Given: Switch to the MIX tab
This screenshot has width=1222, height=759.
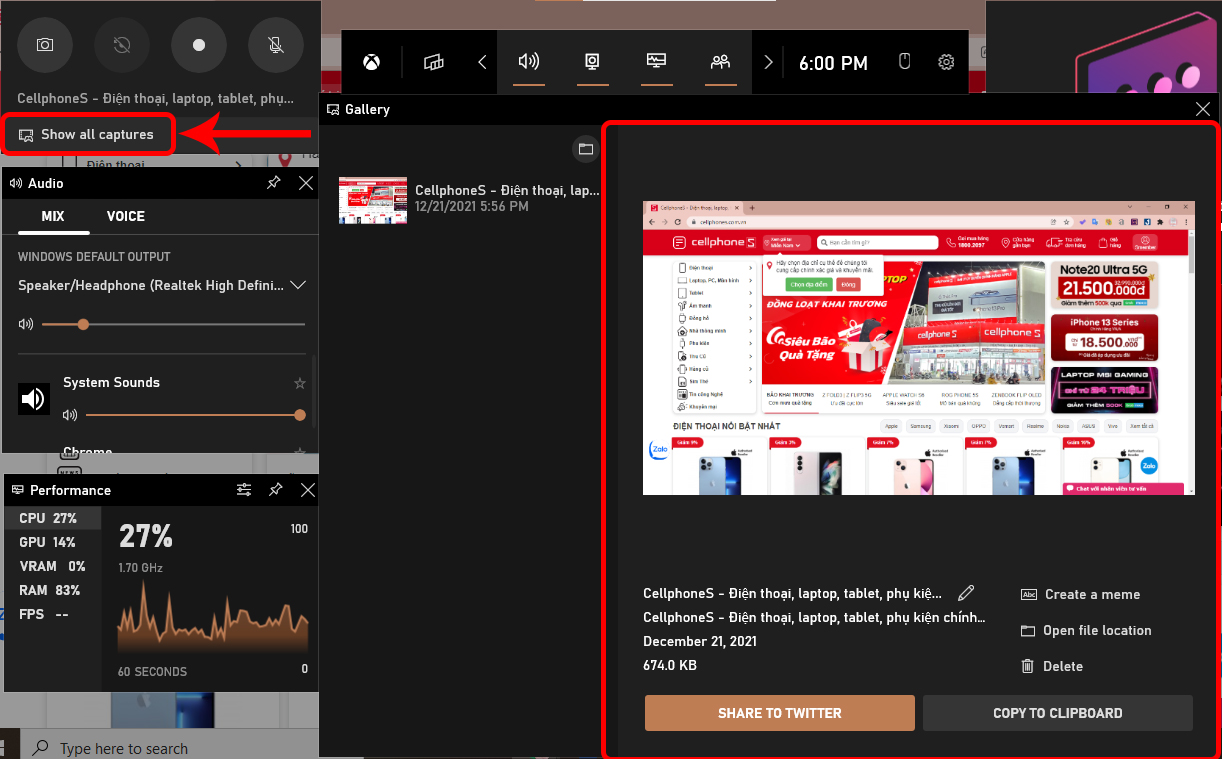Looking at the screenshot, I should [x=53, y=216].
